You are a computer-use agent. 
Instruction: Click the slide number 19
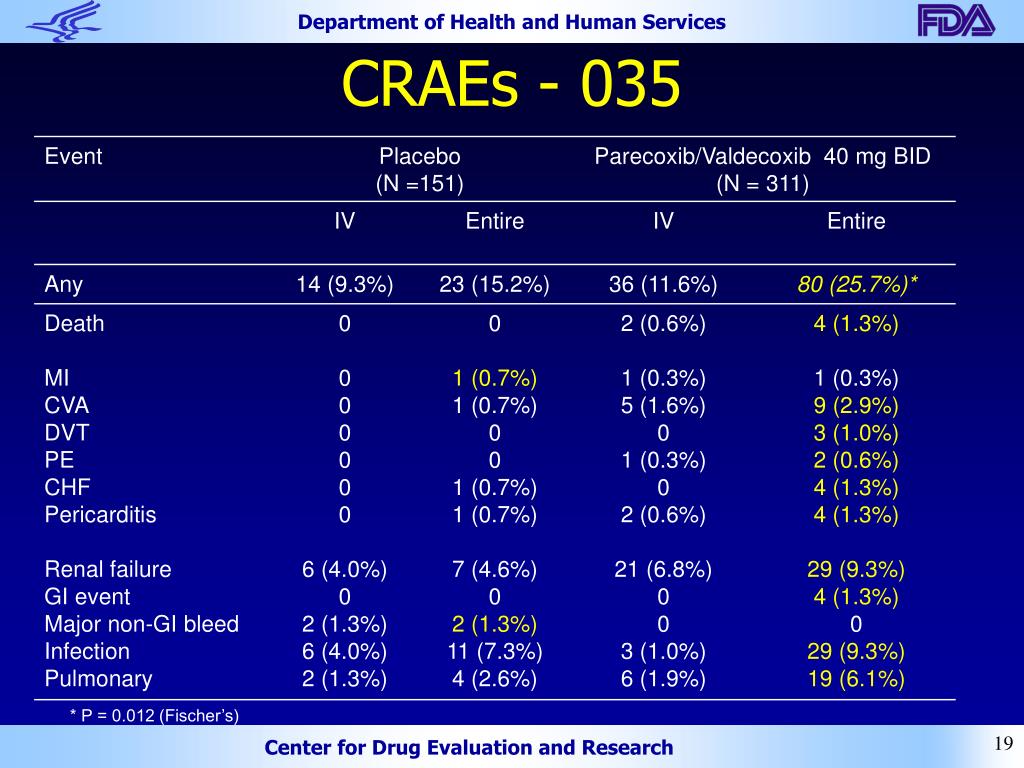(x=1004, y=743)
